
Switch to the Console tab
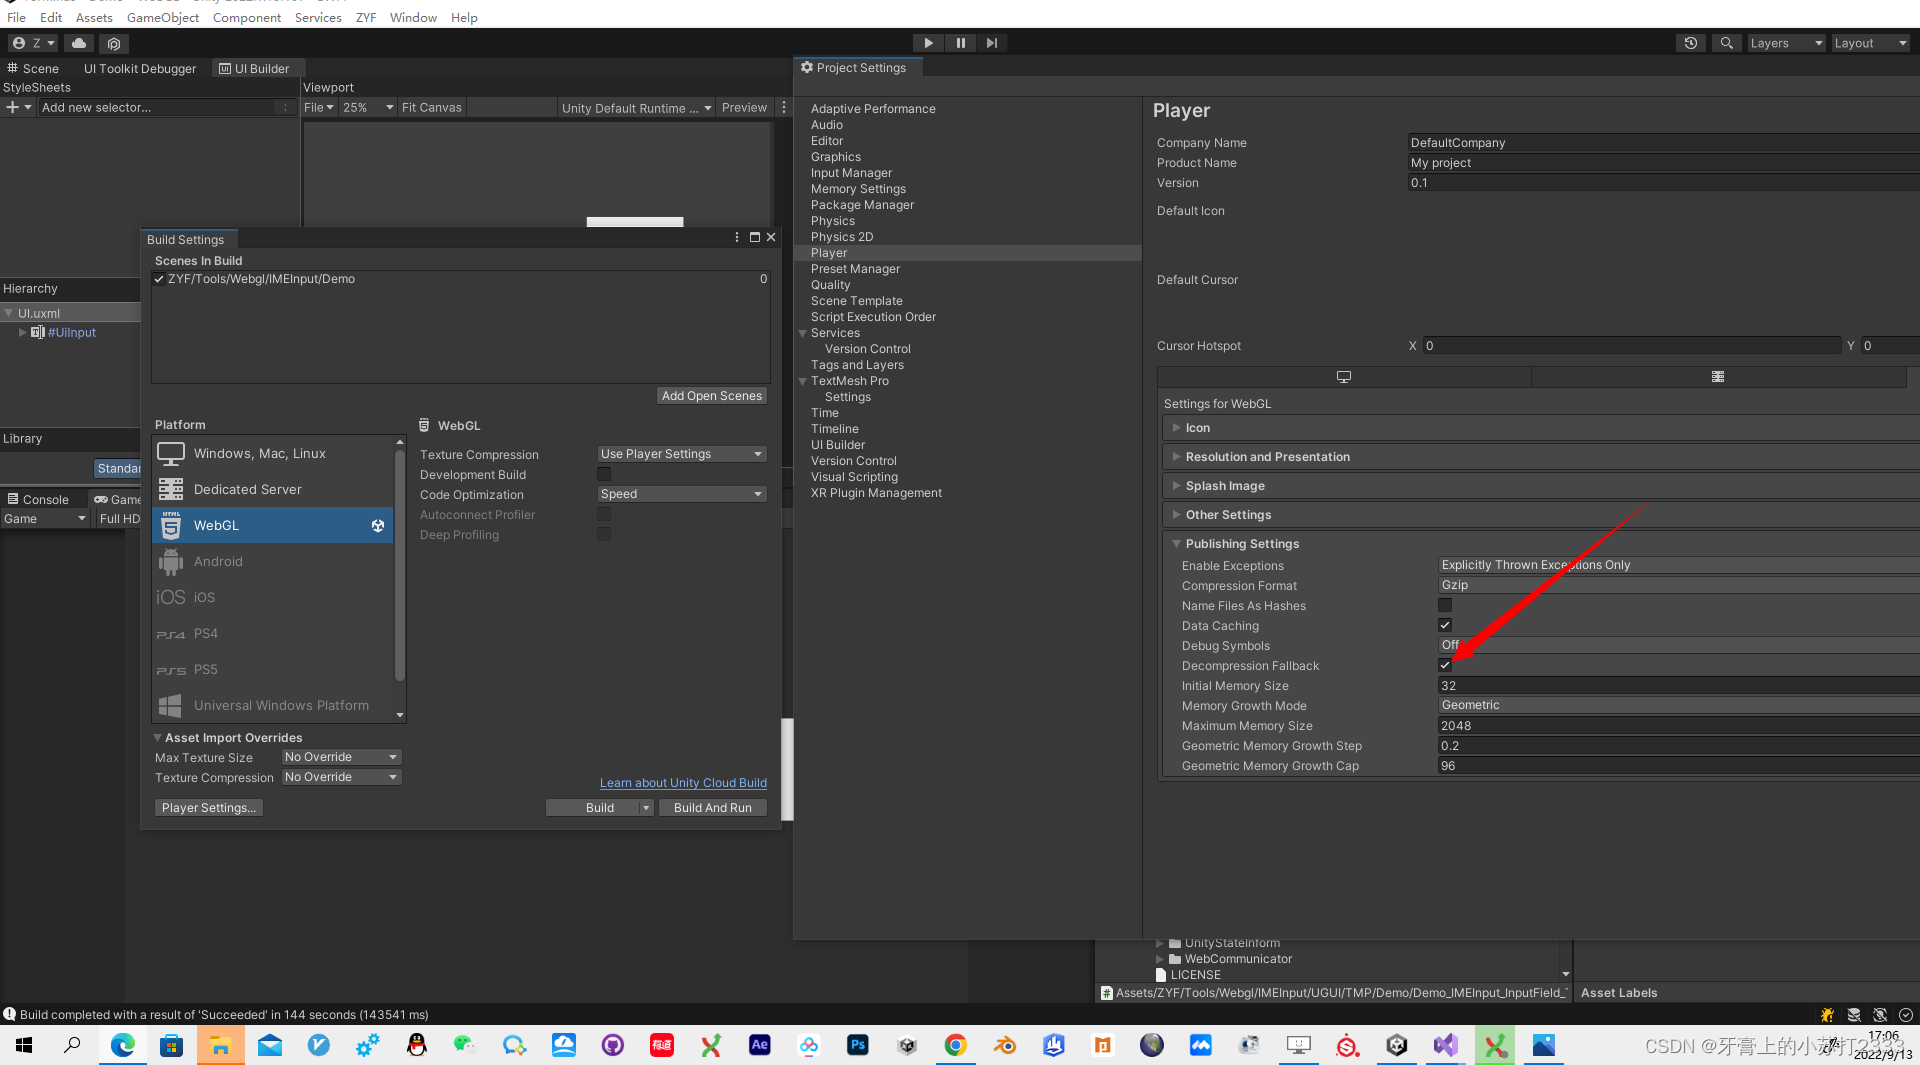39,499
